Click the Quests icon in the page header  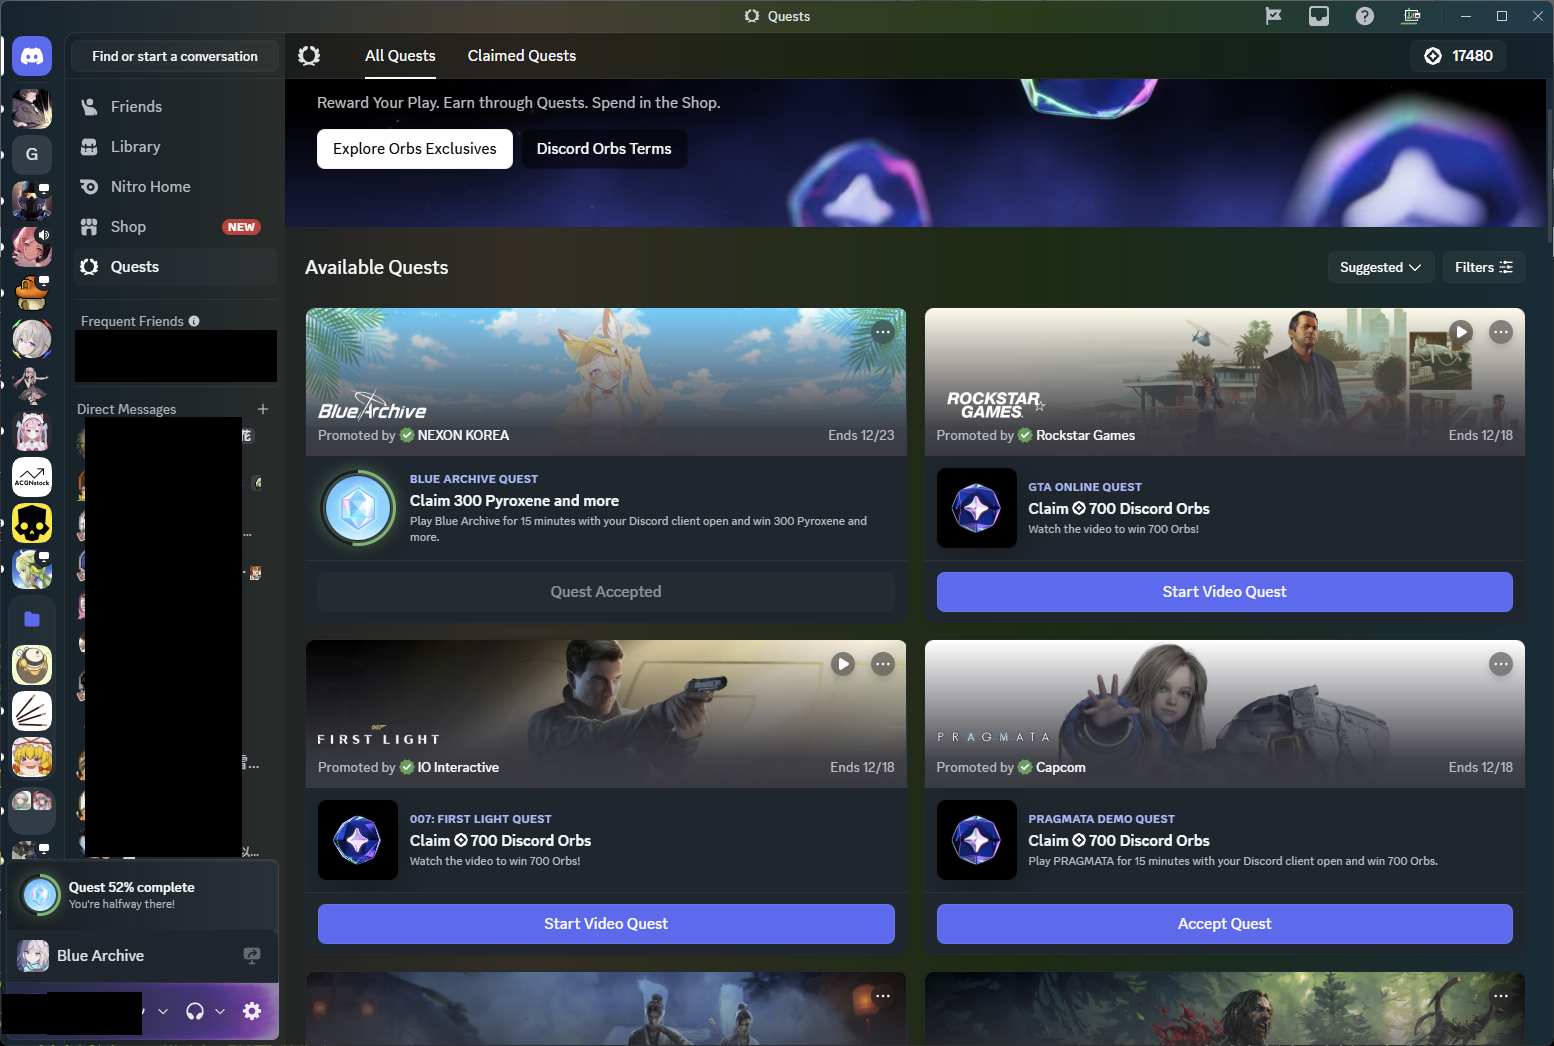click(x=309, y=56)
